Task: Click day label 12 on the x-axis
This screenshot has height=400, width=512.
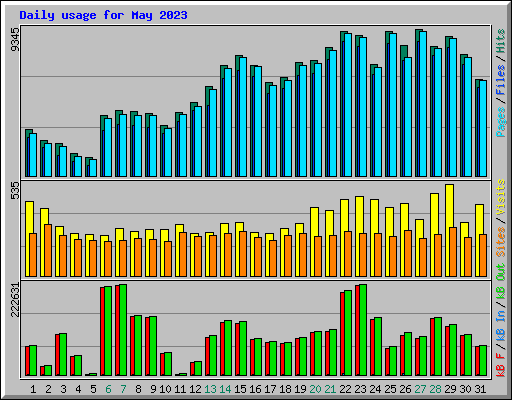Action: [x=195, y=389]
